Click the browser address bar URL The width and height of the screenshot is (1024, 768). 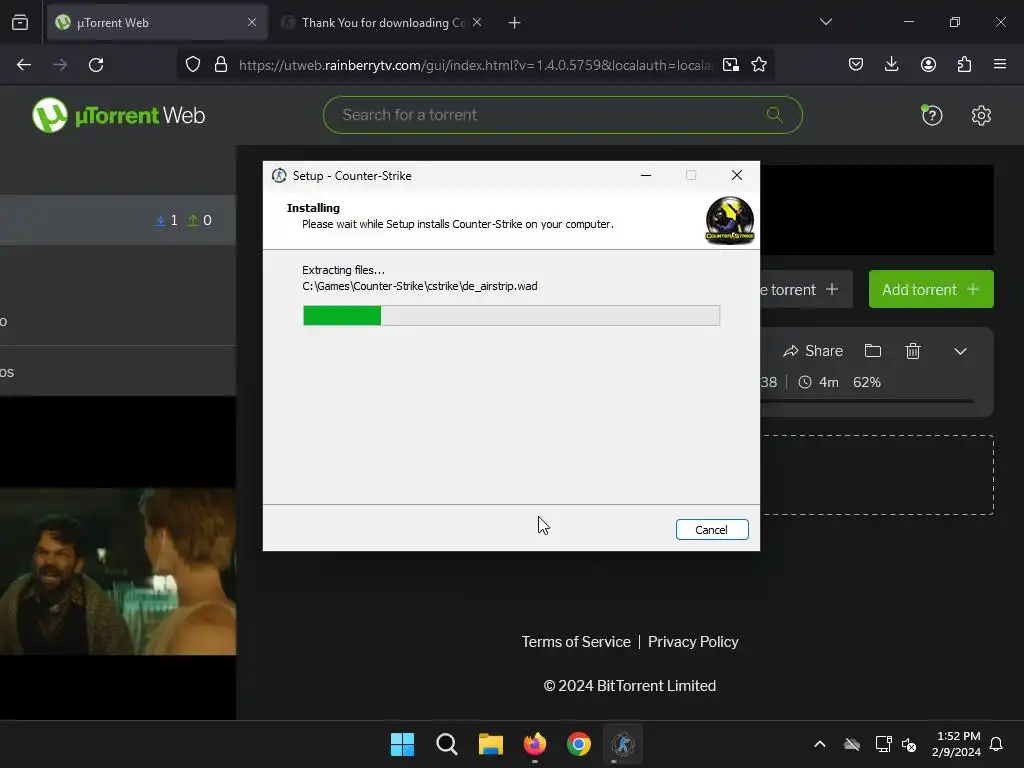pos(475,65)
